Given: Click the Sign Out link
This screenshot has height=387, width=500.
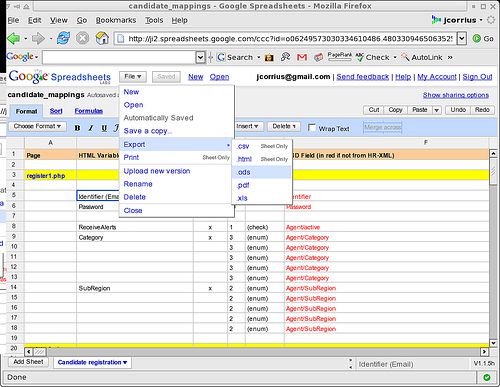Looking at the screenshot, I should pos(477,77).
